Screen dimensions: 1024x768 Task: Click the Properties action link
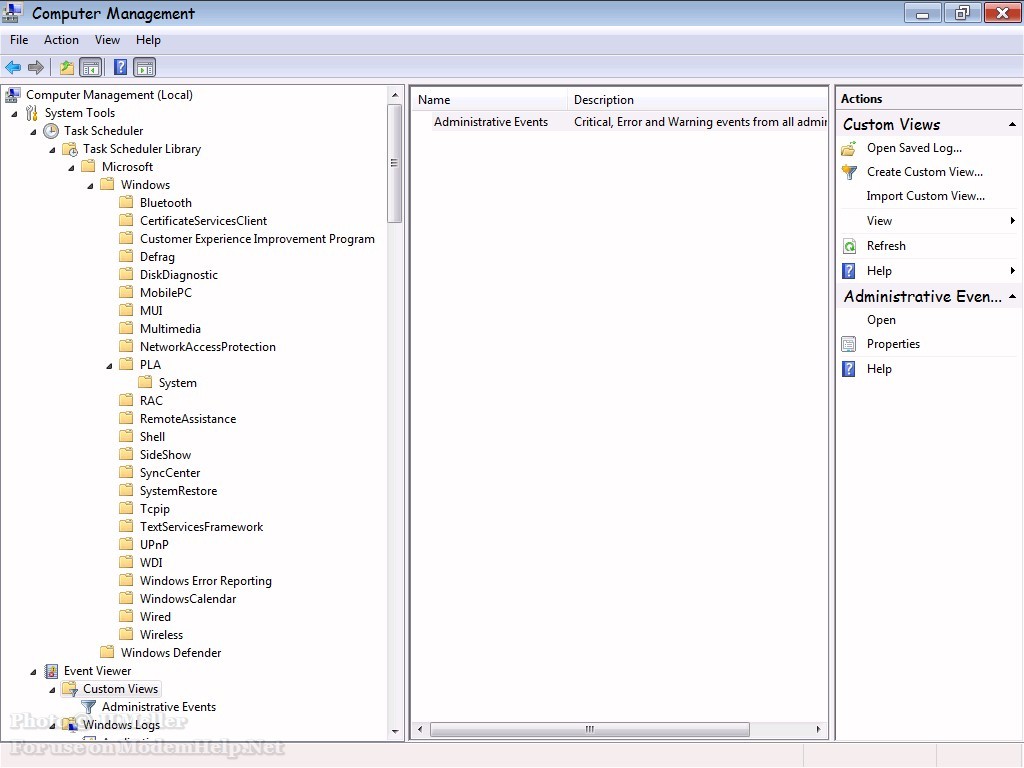(x=893, y=344)
